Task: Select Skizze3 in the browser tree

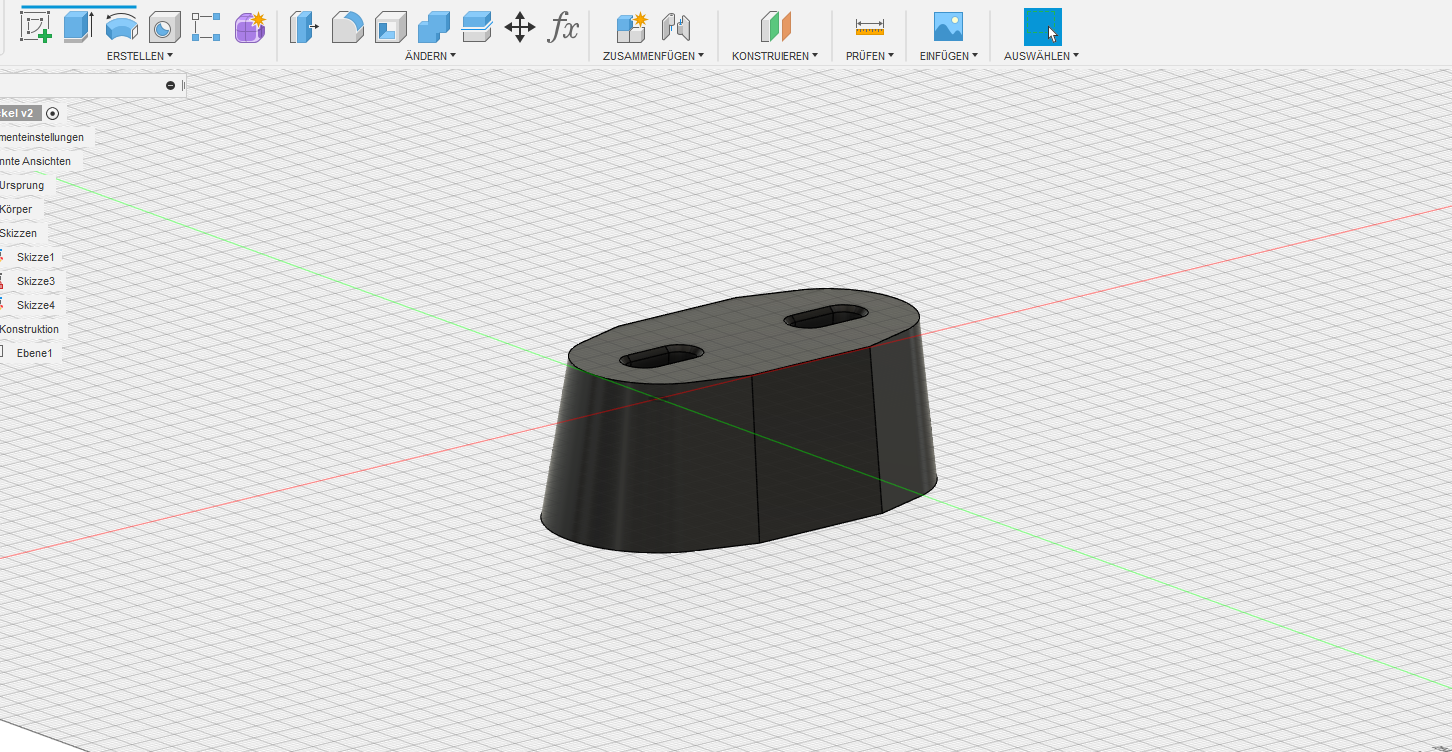Action: point(36,281)
